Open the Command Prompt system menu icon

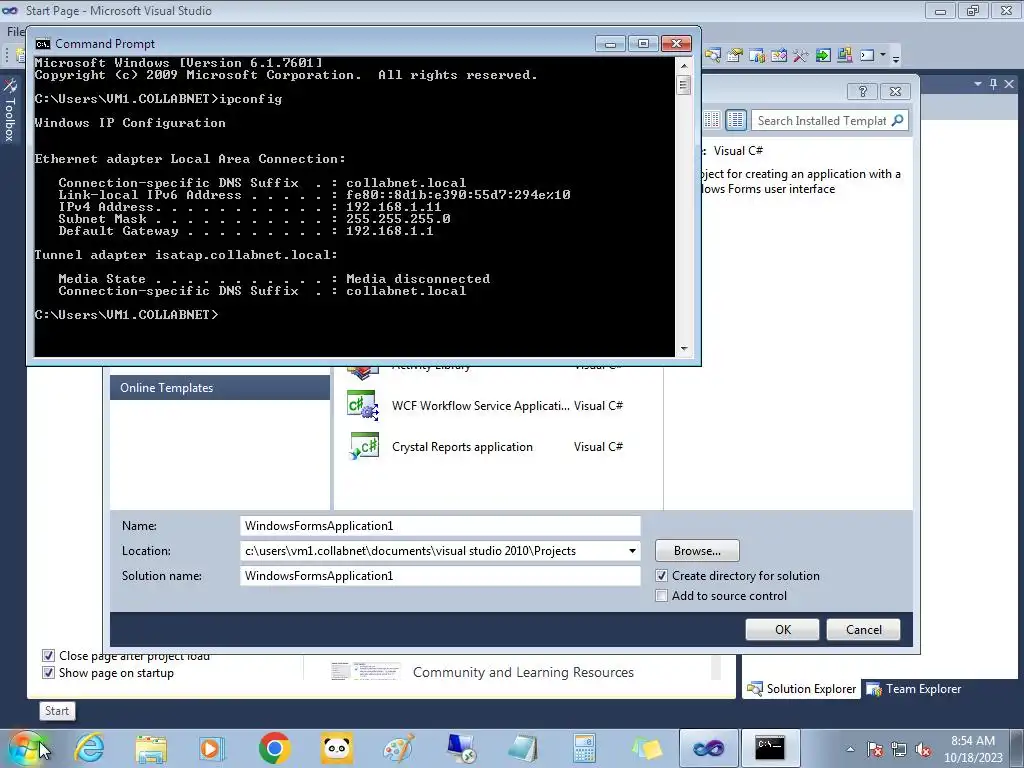[43, 44]
